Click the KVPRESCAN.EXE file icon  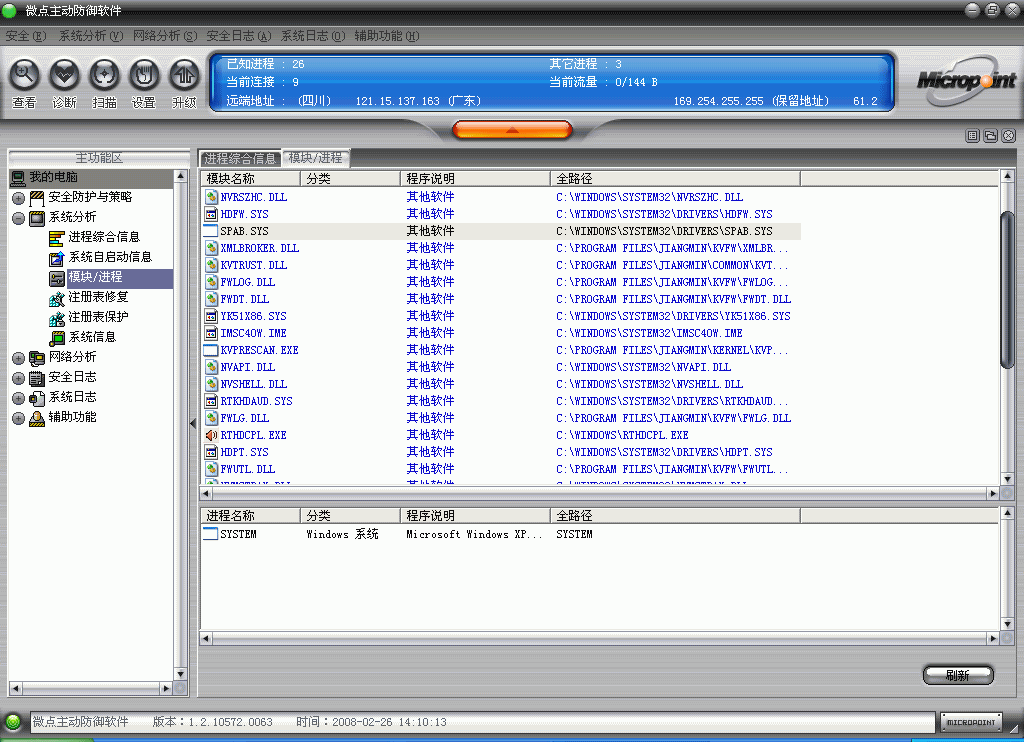tap(211, 349)
